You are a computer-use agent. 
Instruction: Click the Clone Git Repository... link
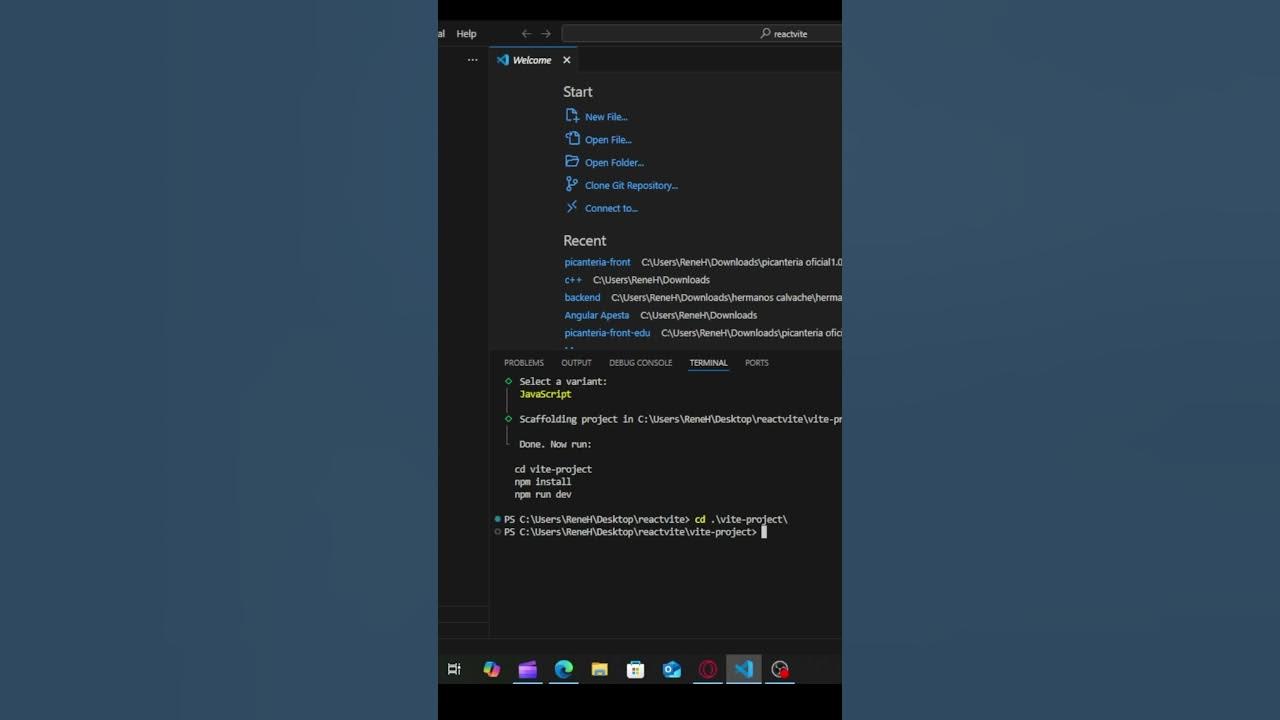tap(631, 185)
